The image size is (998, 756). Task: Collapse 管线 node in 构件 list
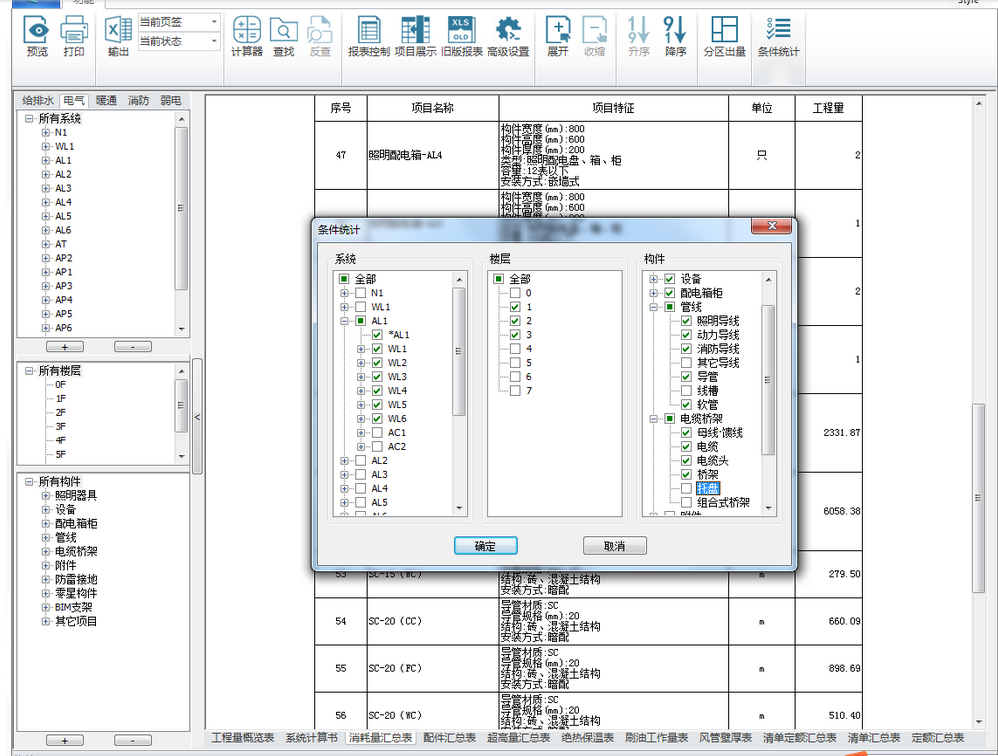coord(653,307)
